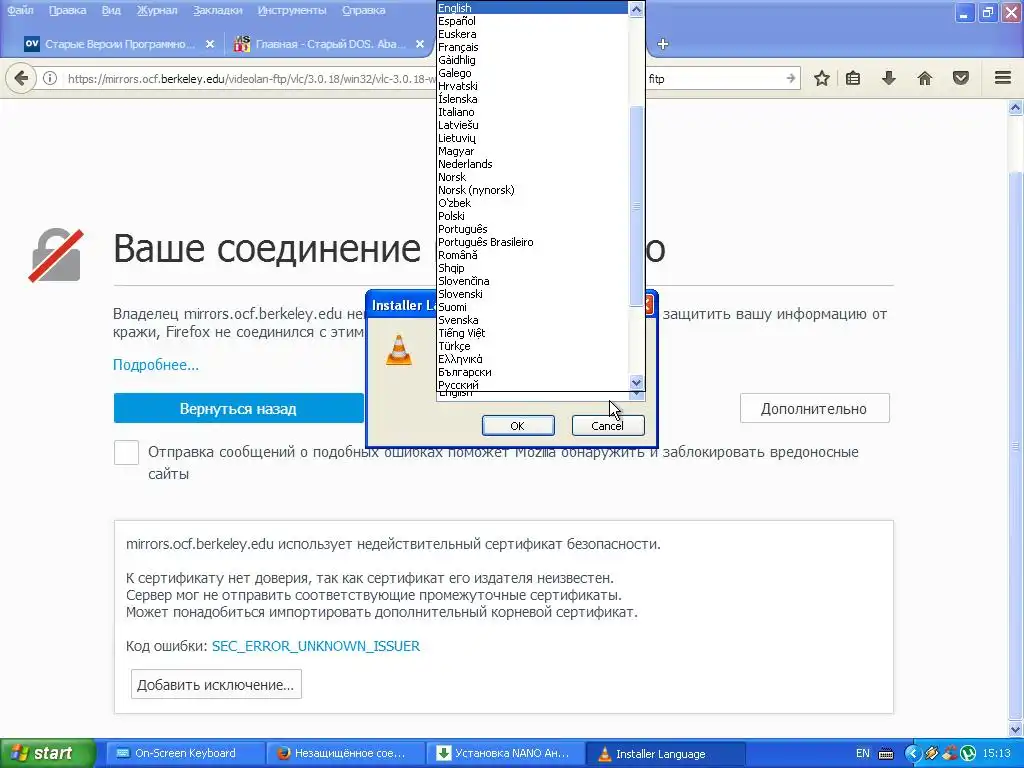Open the Справка menu

363,10
